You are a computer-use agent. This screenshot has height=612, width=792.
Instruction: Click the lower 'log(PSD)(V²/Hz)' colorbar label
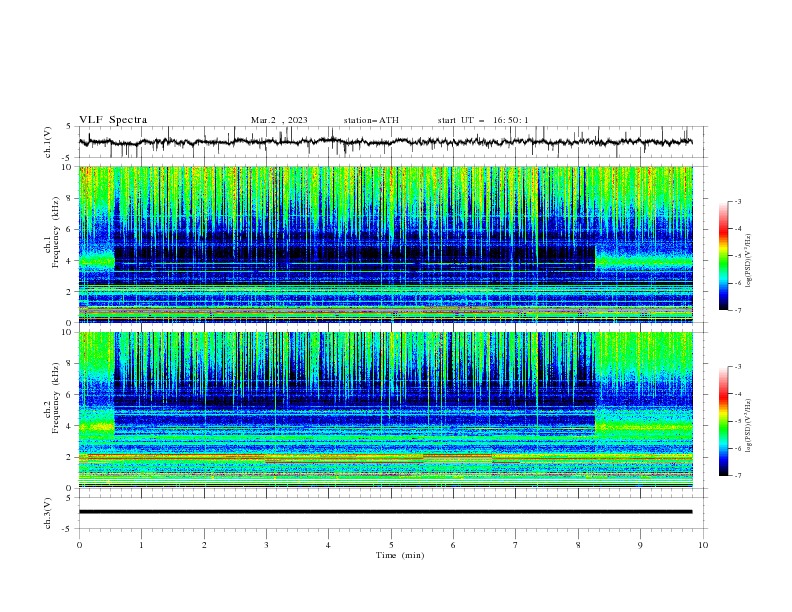(x=748, y=426)
